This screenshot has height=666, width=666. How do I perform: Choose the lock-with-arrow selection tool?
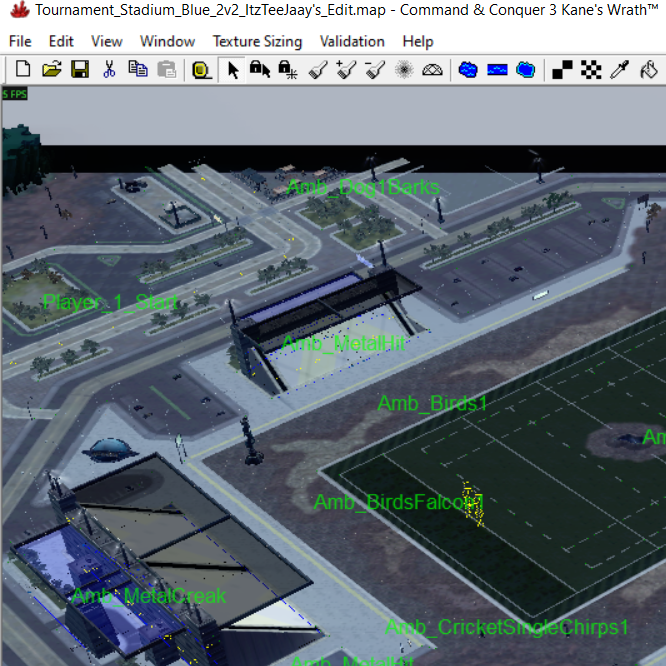tap(260, 69)
